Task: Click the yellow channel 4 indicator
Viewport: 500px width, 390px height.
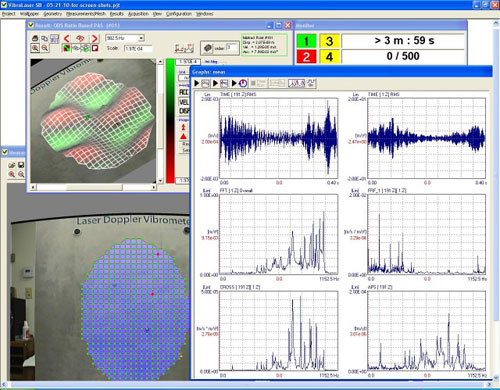Action: click(x=329, y=57)
